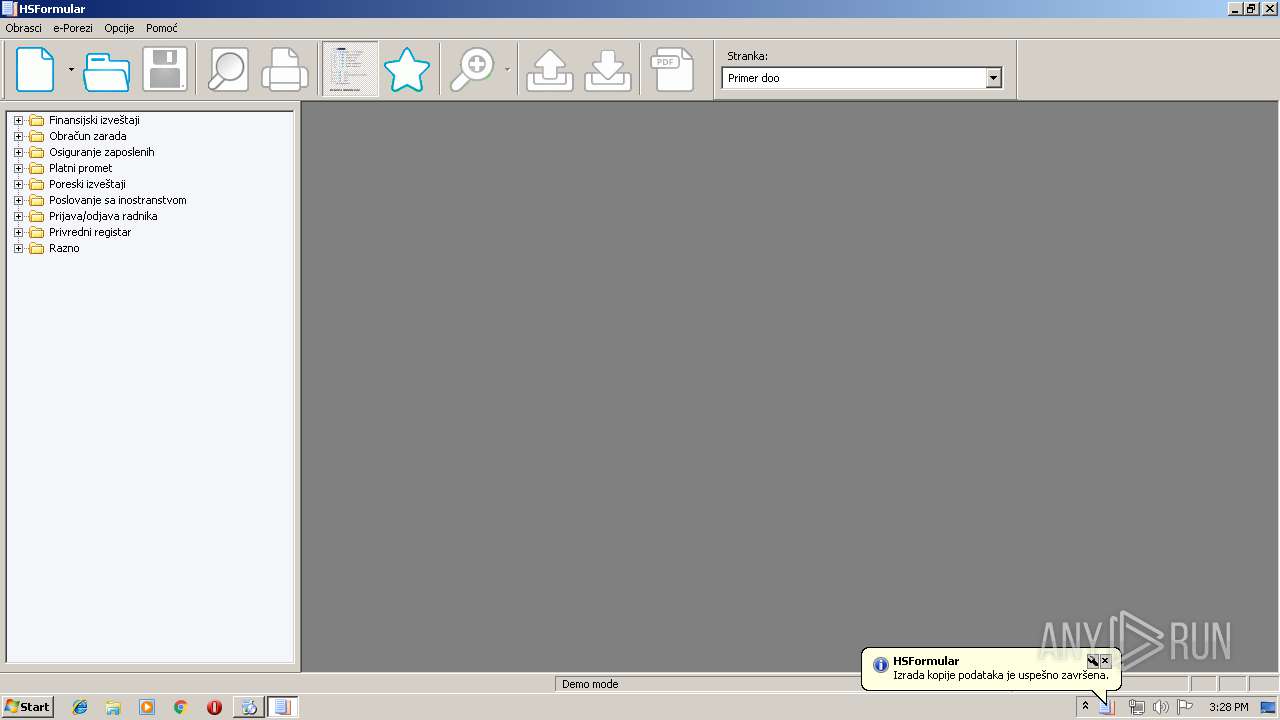Click the wrench icon in notification balloon

tap(1093, 661)
